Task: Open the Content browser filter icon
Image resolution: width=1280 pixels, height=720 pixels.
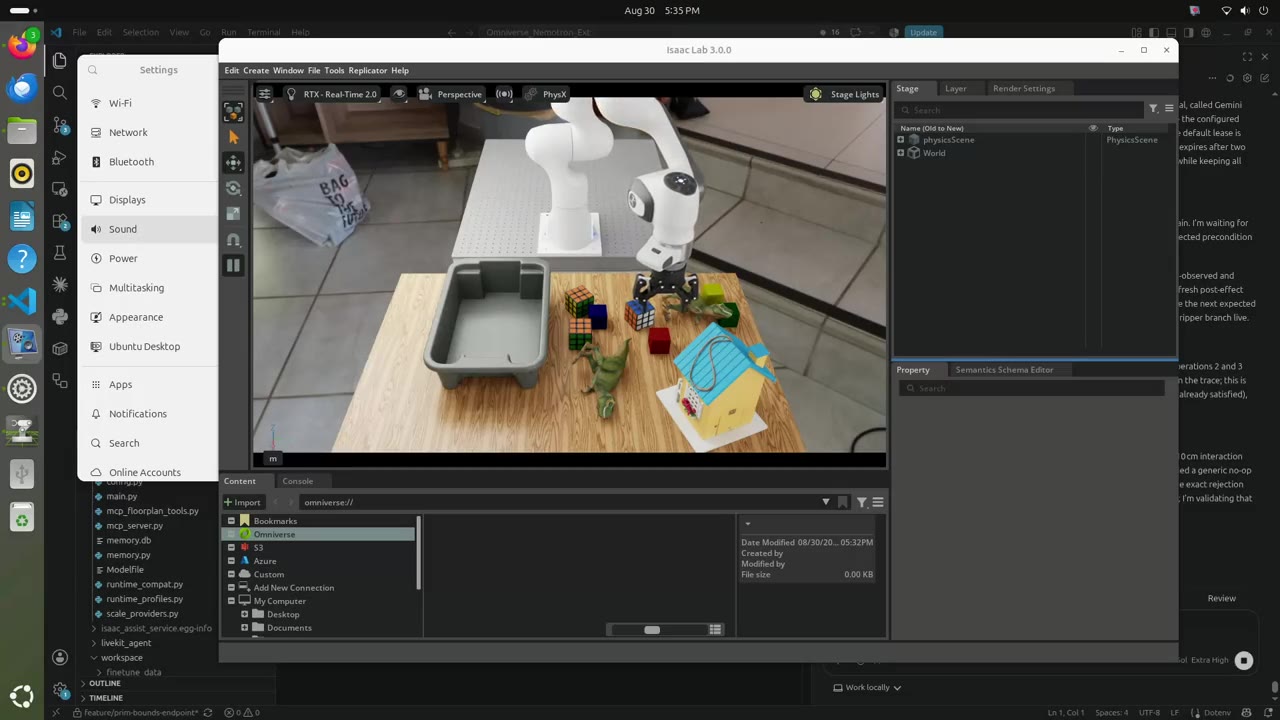Action: (862, 502)
